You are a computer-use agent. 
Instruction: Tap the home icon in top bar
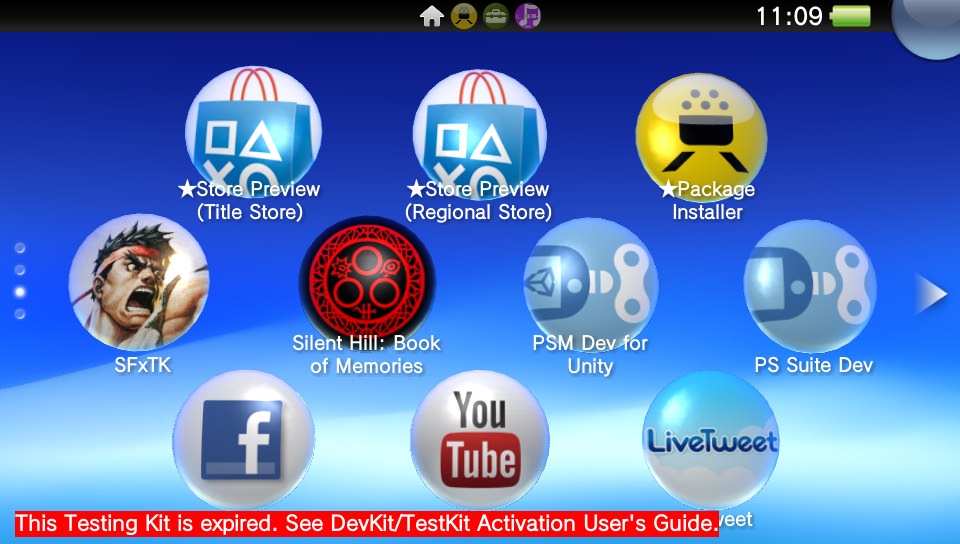[x=432, y=16]
